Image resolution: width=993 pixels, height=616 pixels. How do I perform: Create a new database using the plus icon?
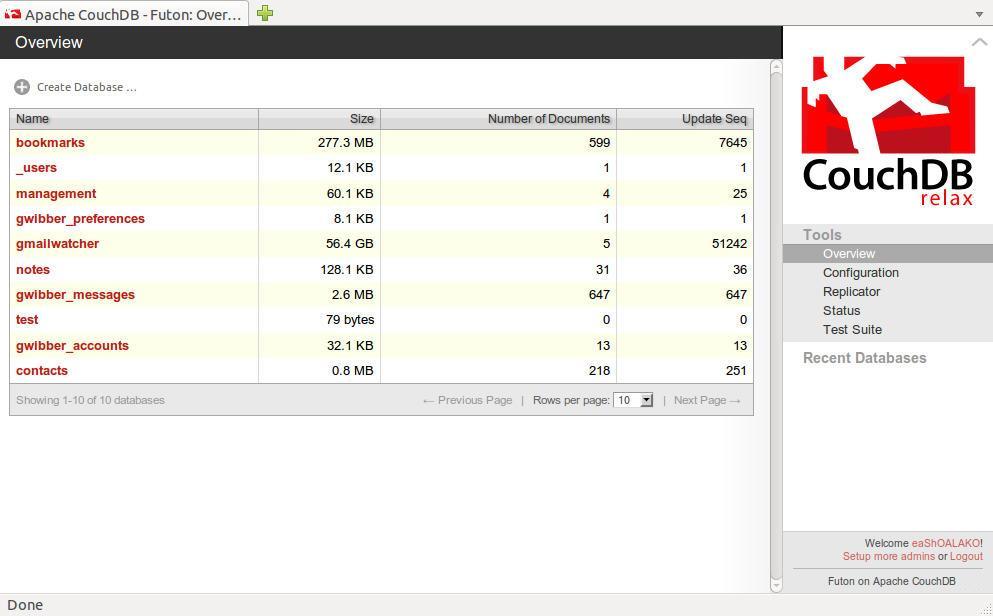[x=22, y=87]
